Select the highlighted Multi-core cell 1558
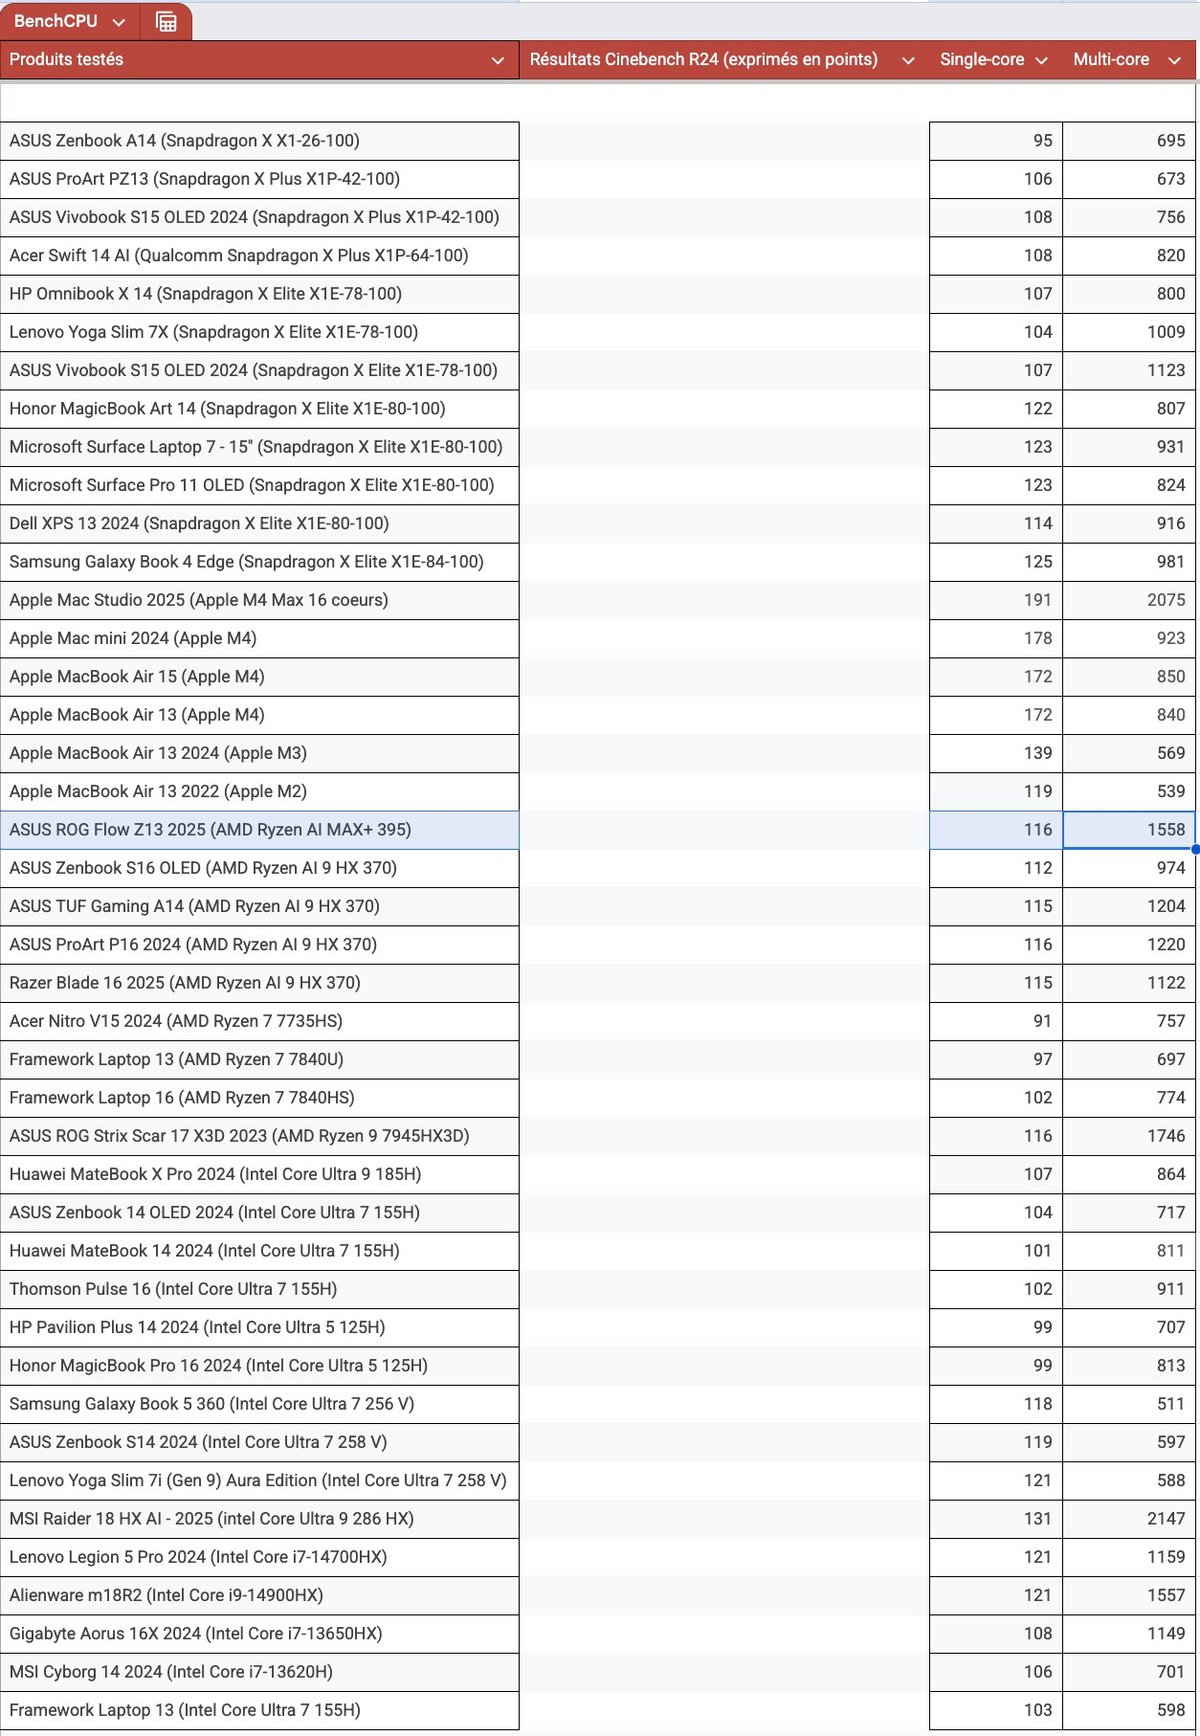 (x=1129, y=830)
